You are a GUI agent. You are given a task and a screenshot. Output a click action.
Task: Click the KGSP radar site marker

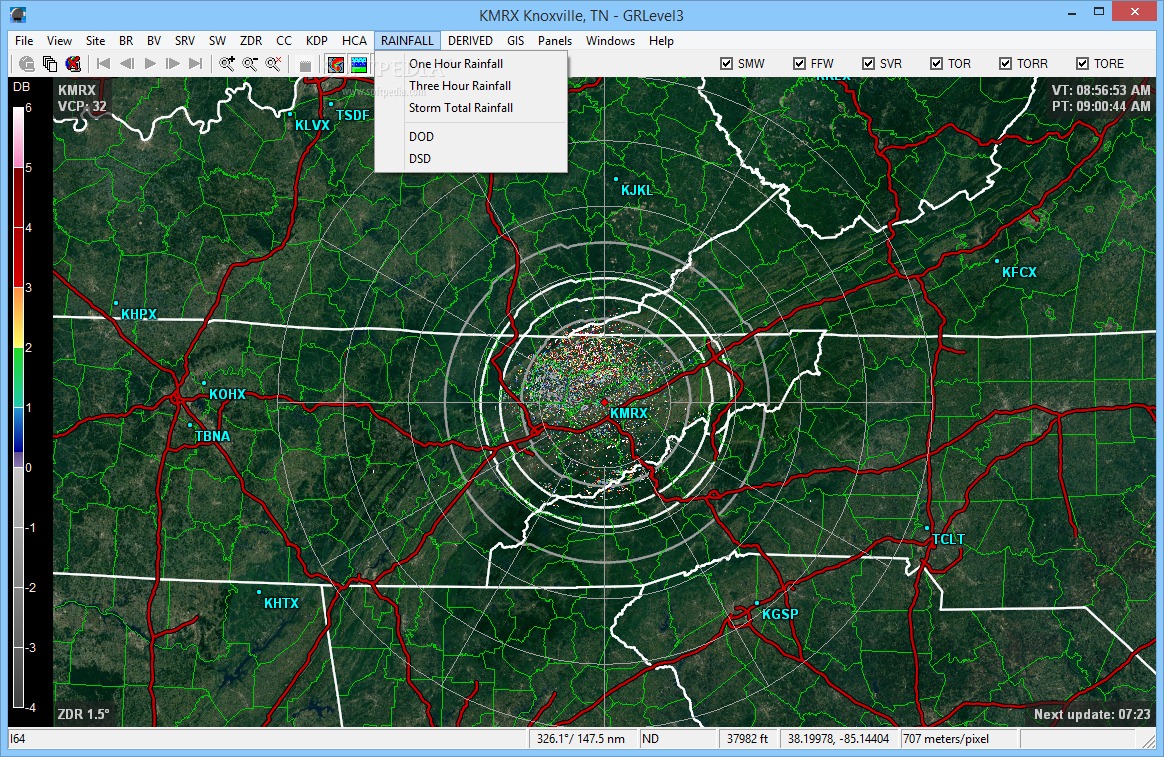click(756, 603)
